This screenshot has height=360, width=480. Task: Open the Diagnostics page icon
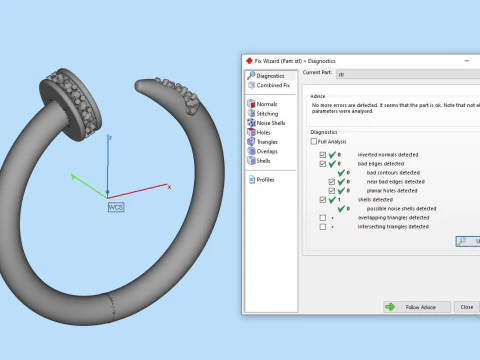tap(251, 76)
